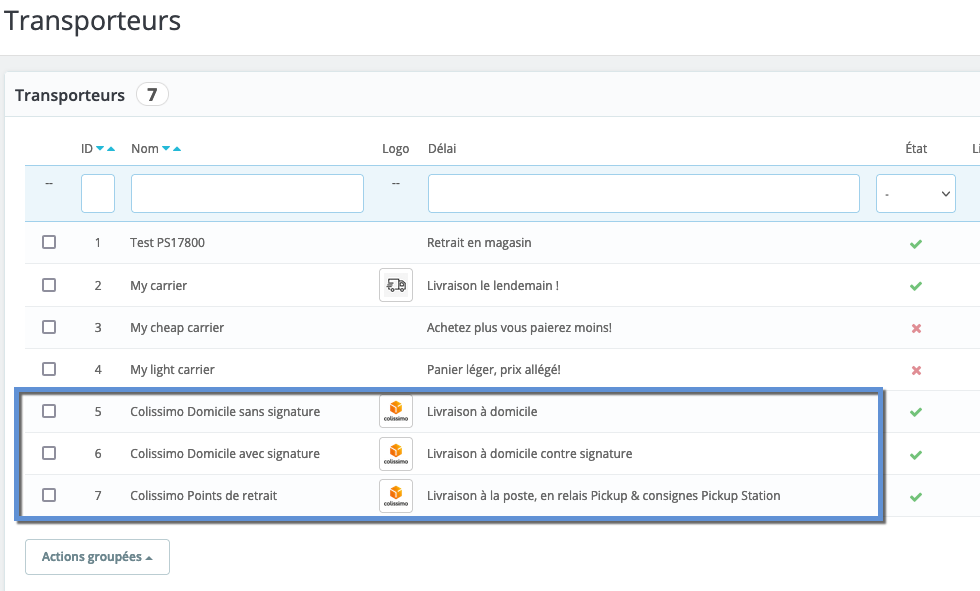The width and height of the screenshot is (980, 591).
Task: Click Achetez plus vous paierez moins! text
Action: (x=519, y=327)
